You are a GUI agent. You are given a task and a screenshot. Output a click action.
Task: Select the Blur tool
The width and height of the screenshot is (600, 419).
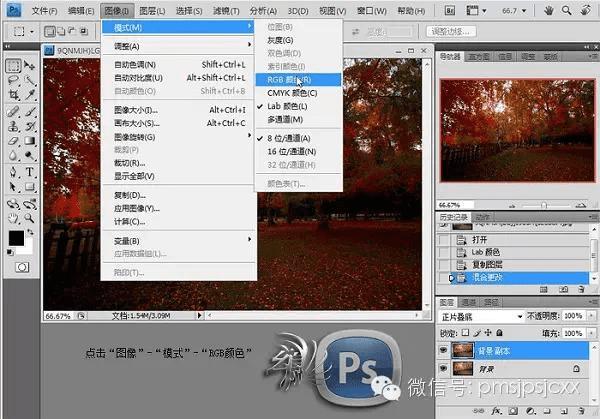[x=13, y=155]
